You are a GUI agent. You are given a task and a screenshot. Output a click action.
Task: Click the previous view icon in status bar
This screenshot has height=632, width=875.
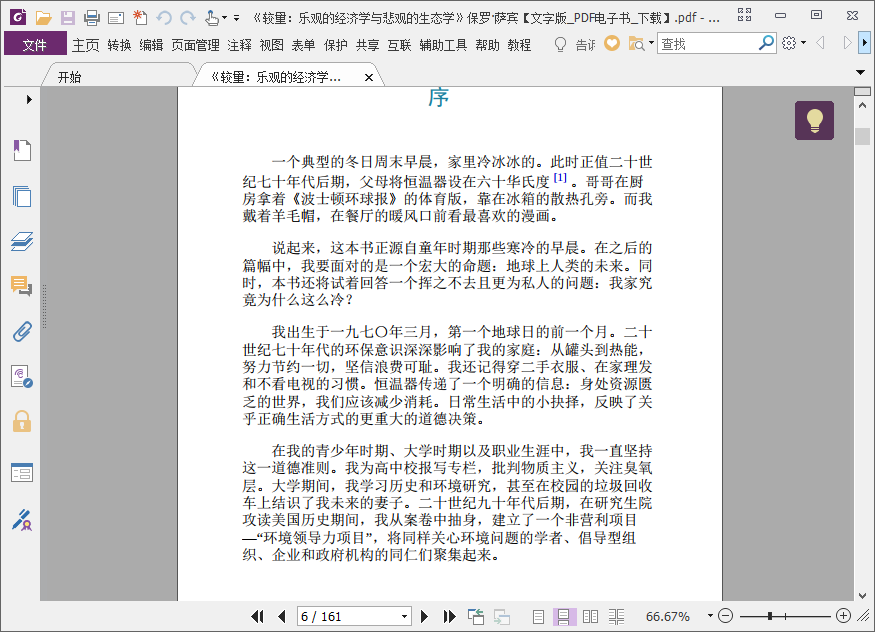pyautogui.click(x=476, y=616)
